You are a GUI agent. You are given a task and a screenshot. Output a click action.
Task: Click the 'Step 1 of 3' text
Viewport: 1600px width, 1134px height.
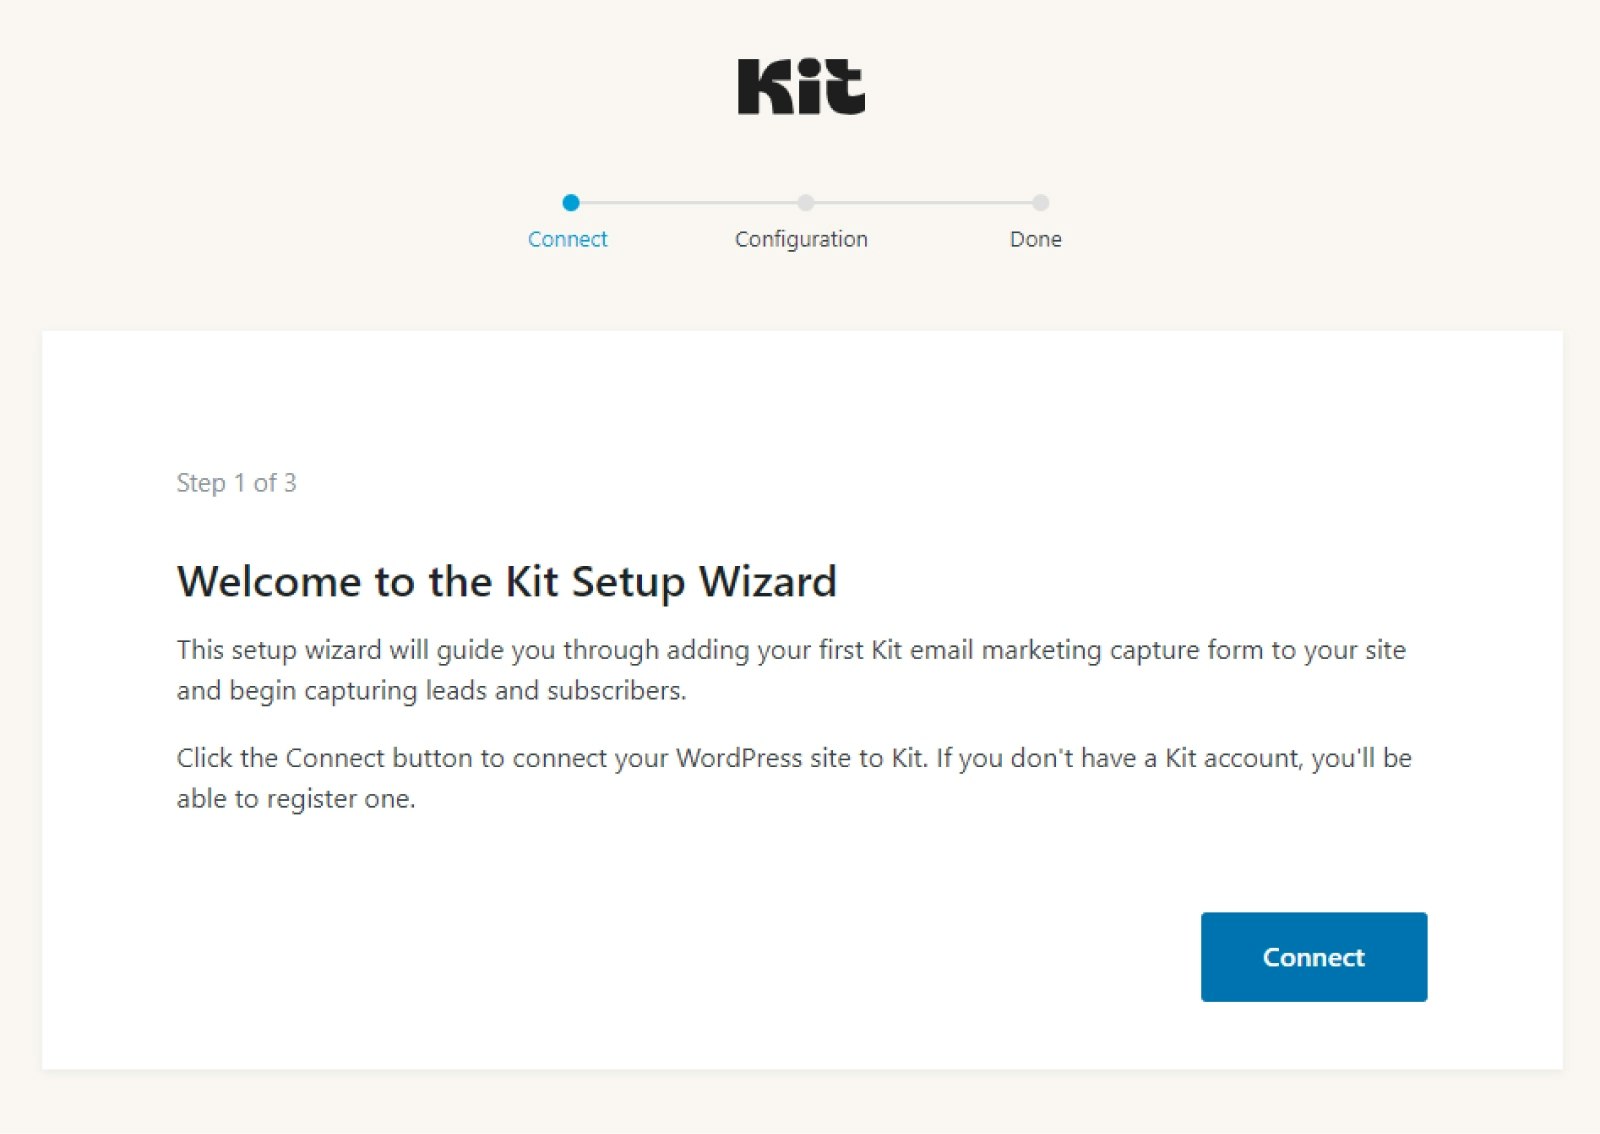tap(236, 483)
